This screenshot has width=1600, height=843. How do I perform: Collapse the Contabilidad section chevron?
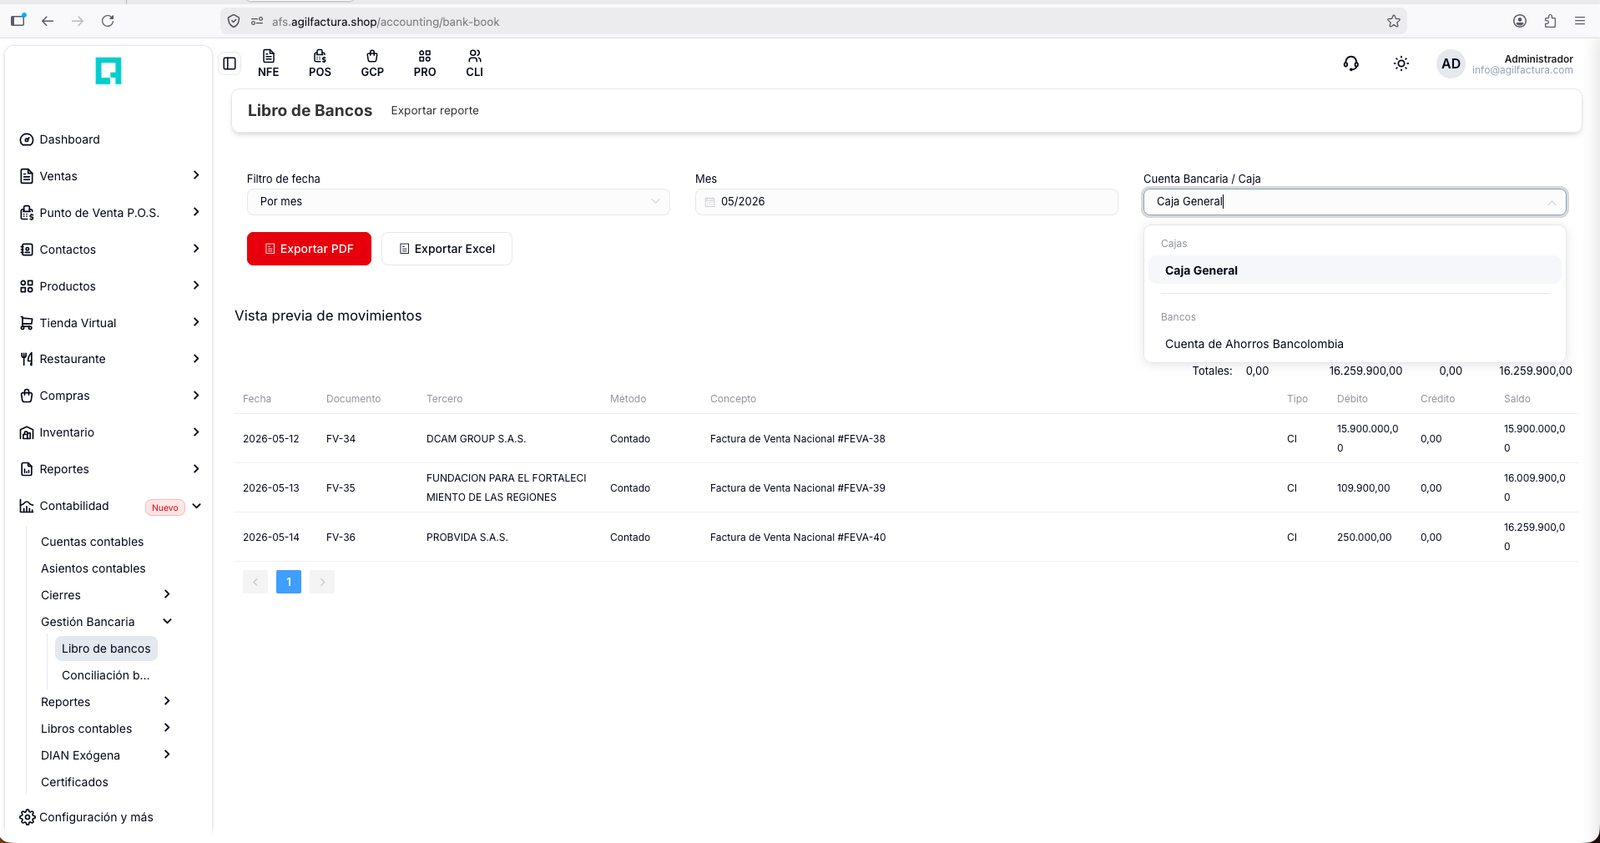tap(197, 506)
